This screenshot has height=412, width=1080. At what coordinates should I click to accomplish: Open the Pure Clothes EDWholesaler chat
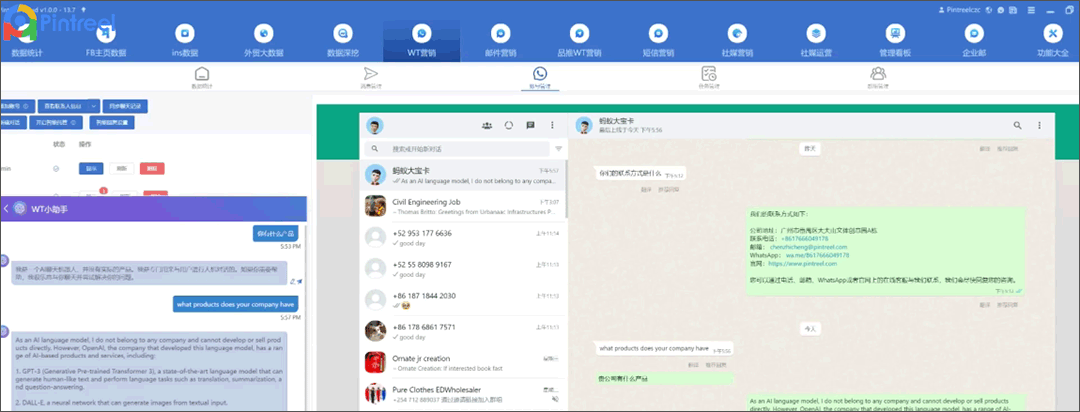click(x=461, y=394)
